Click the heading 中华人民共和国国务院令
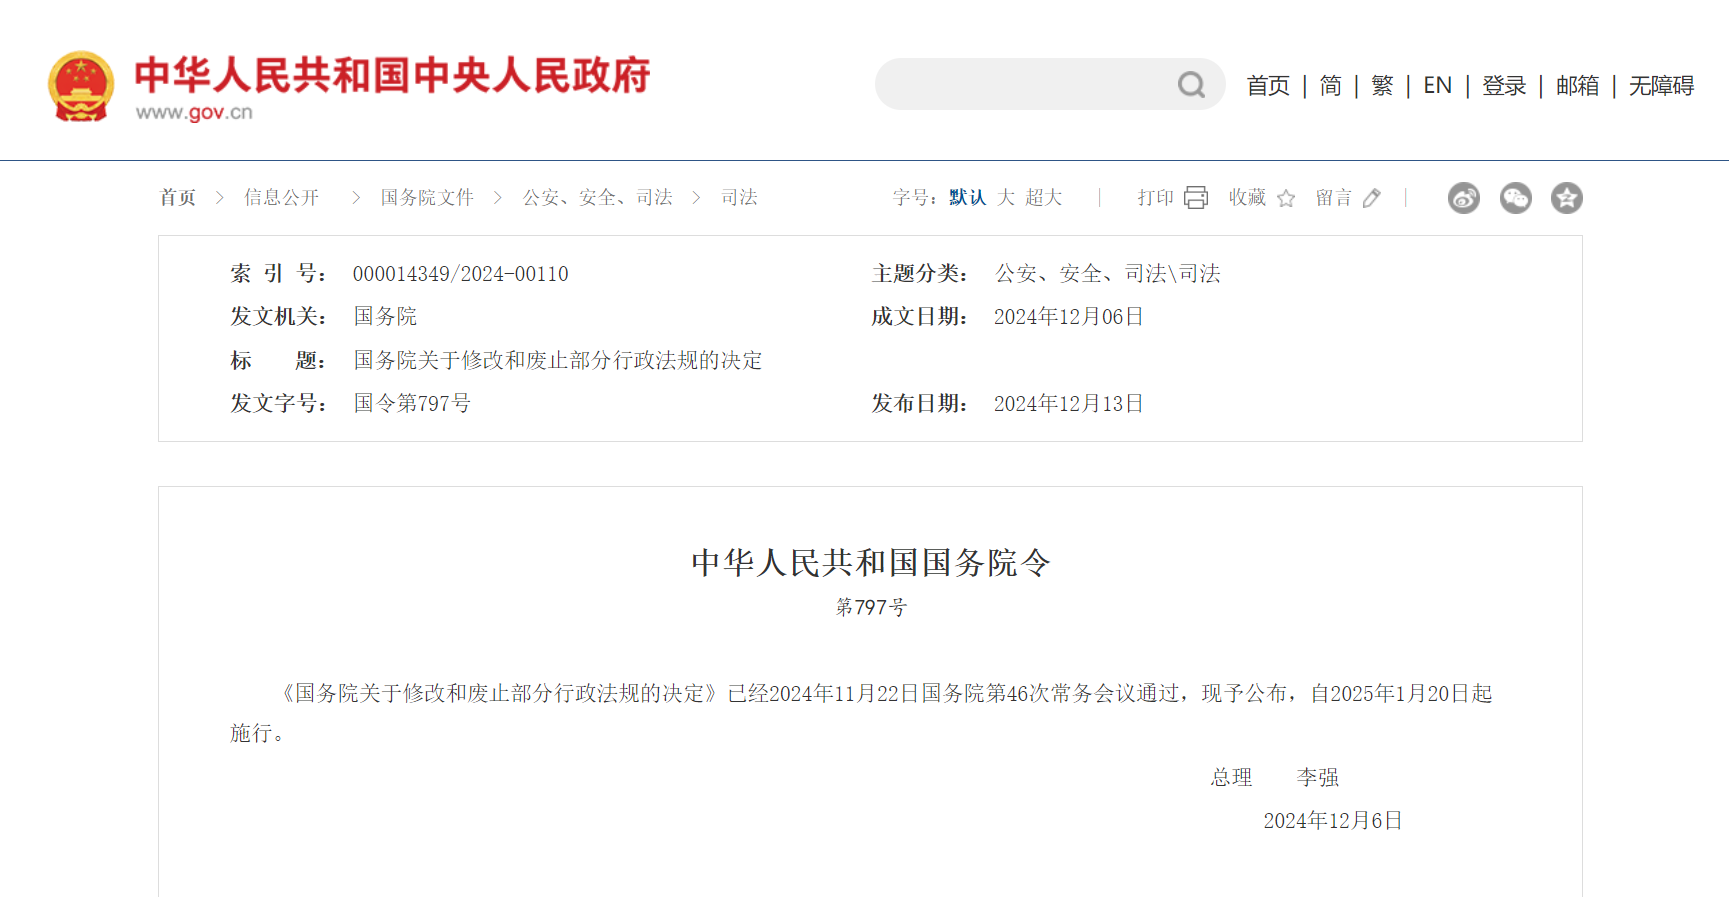The width and height of the screenshot is (1729, 897). click(870, 562)
